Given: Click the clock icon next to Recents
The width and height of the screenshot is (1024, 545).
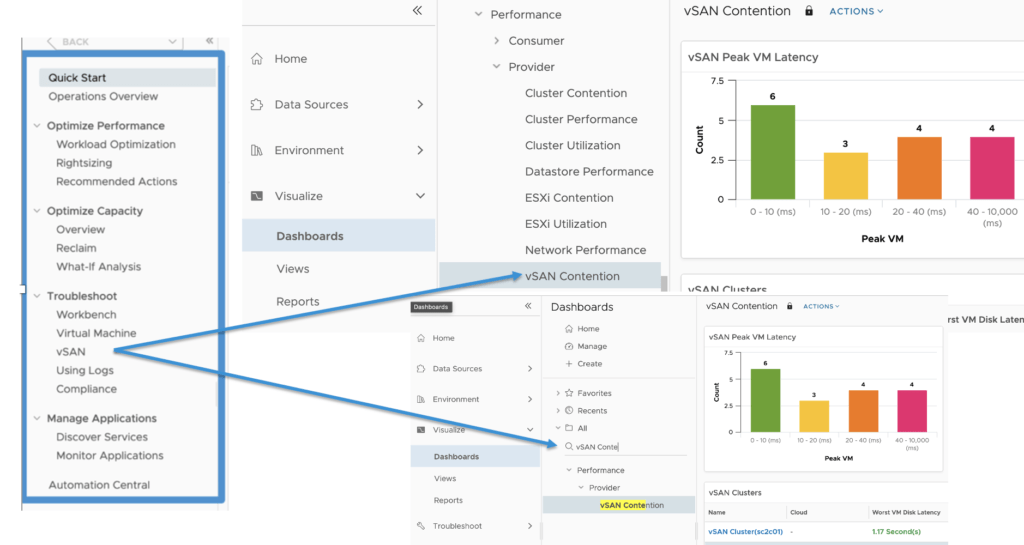Looking at the screenshot, I should click(x=569, y=411).
